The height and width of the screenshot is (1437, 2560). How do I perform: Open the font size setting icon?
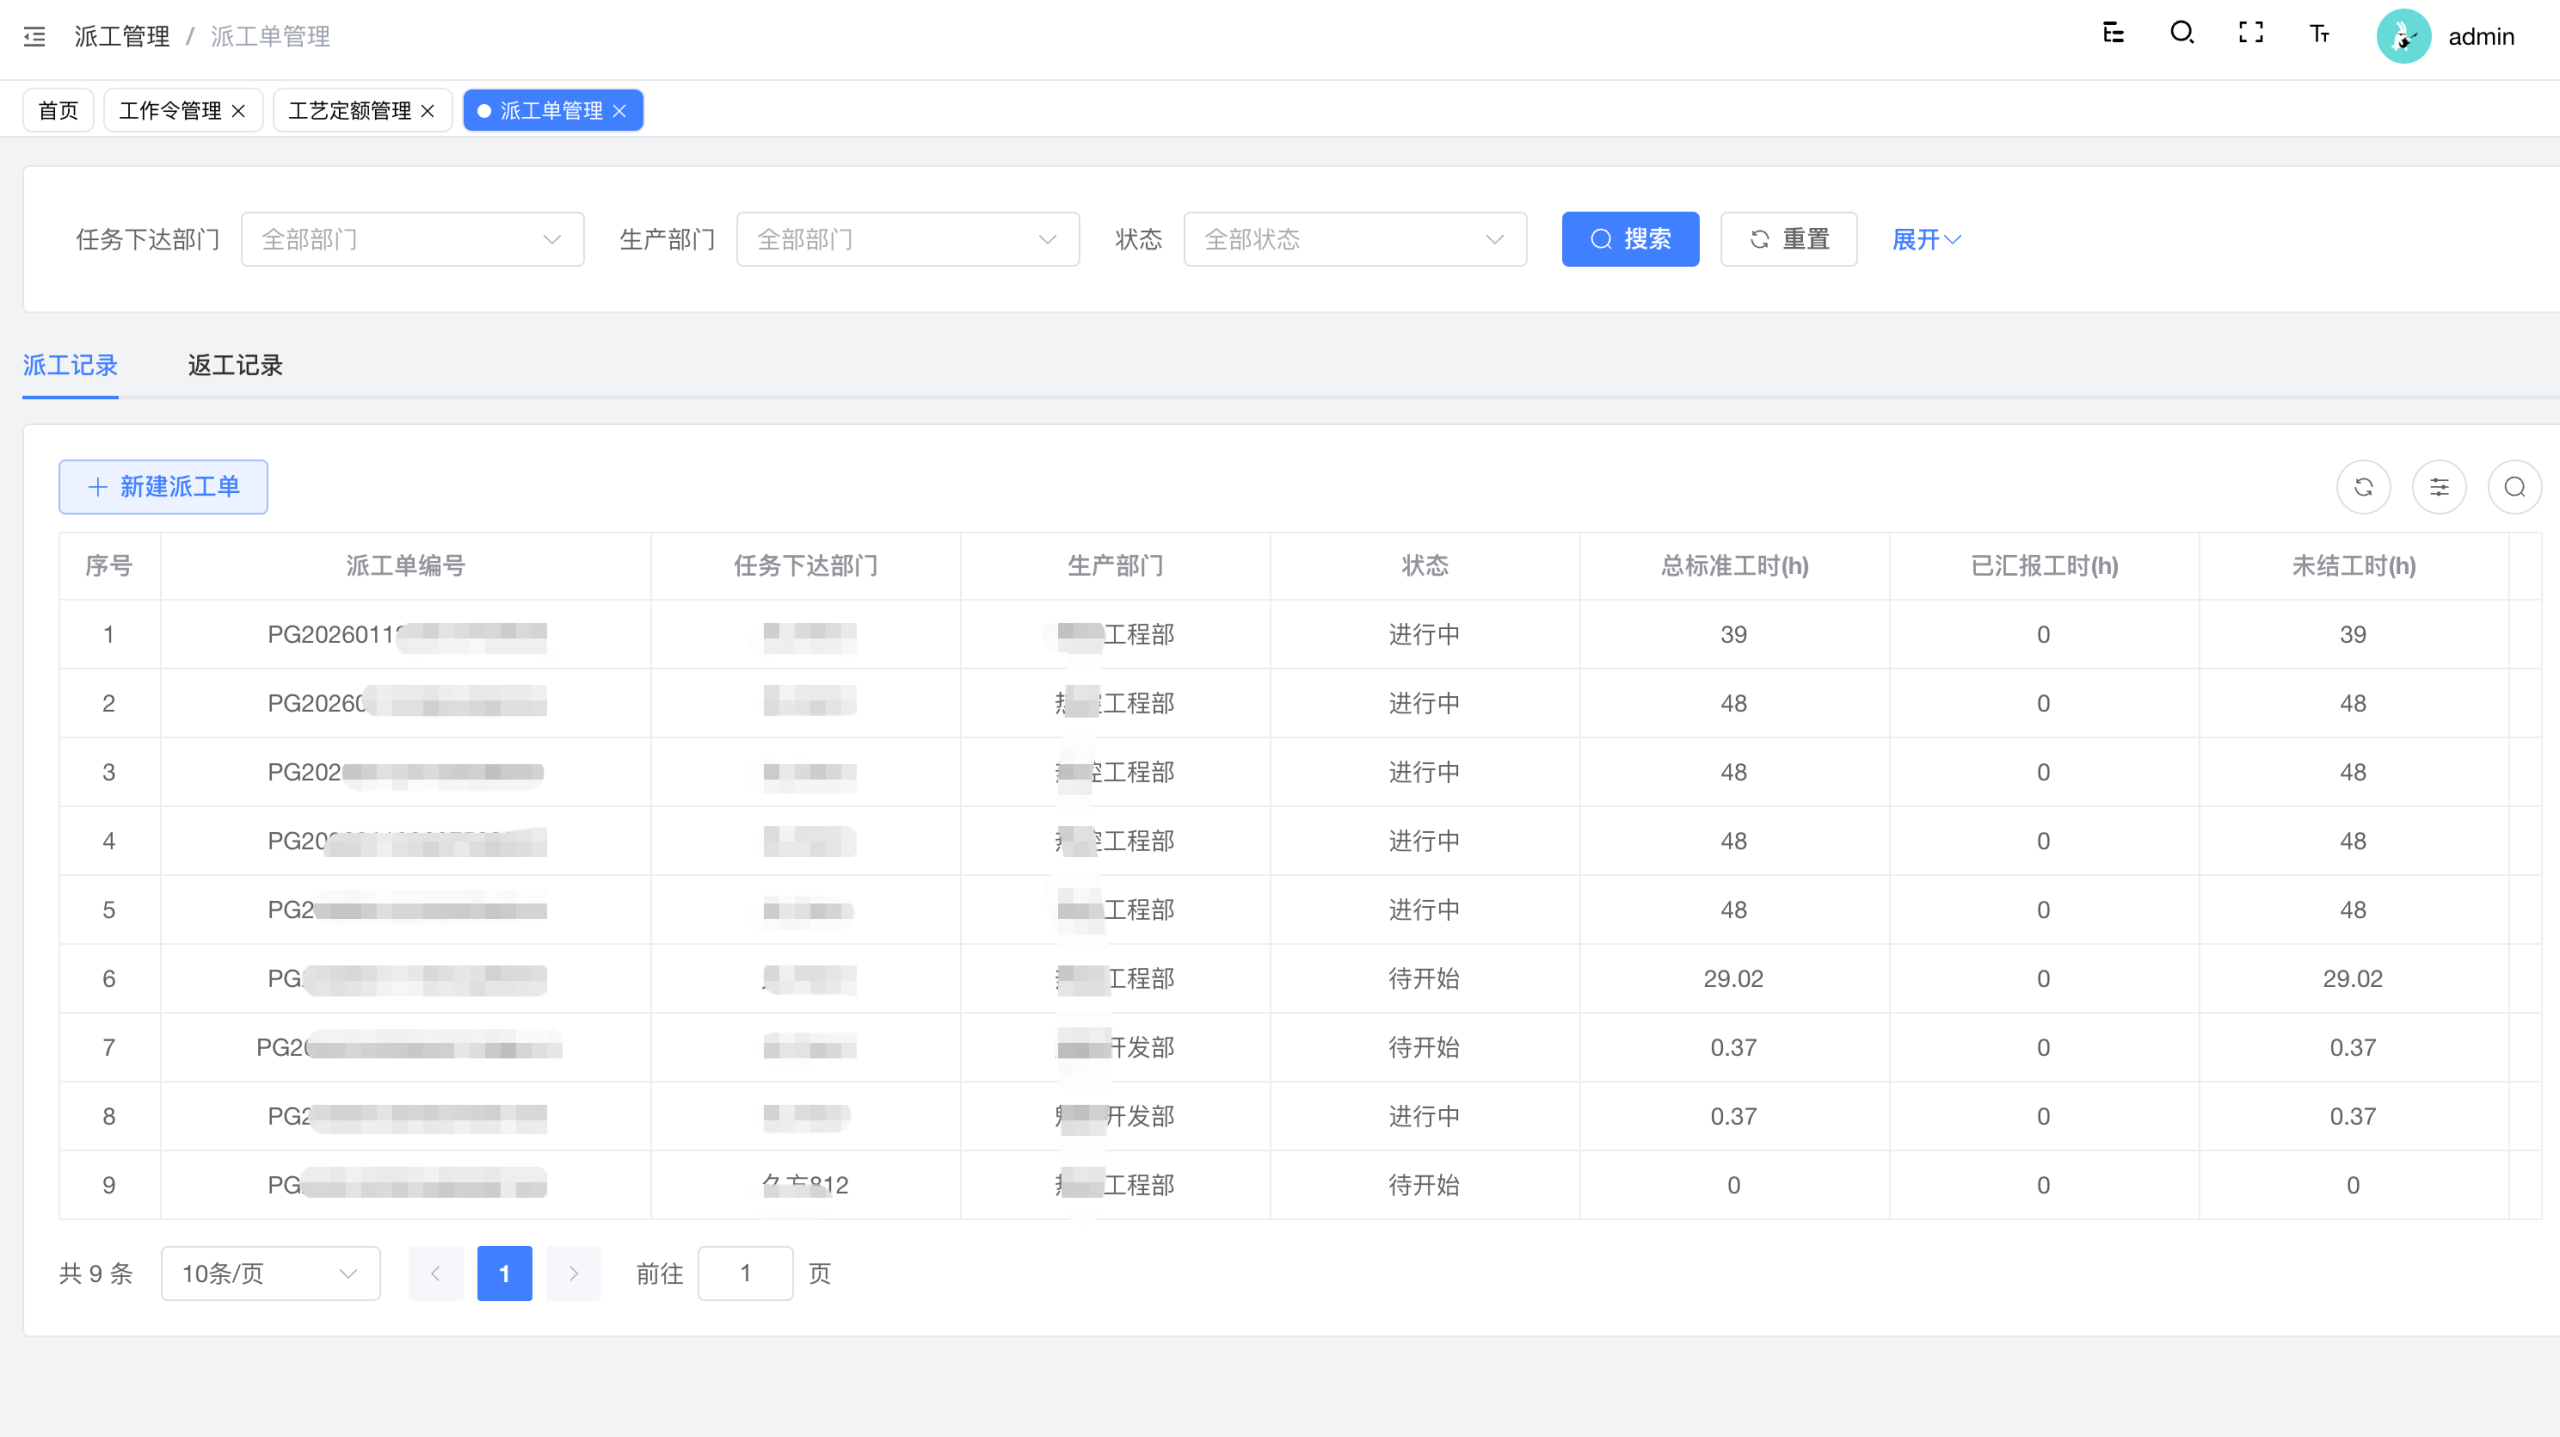point(2320,35)
